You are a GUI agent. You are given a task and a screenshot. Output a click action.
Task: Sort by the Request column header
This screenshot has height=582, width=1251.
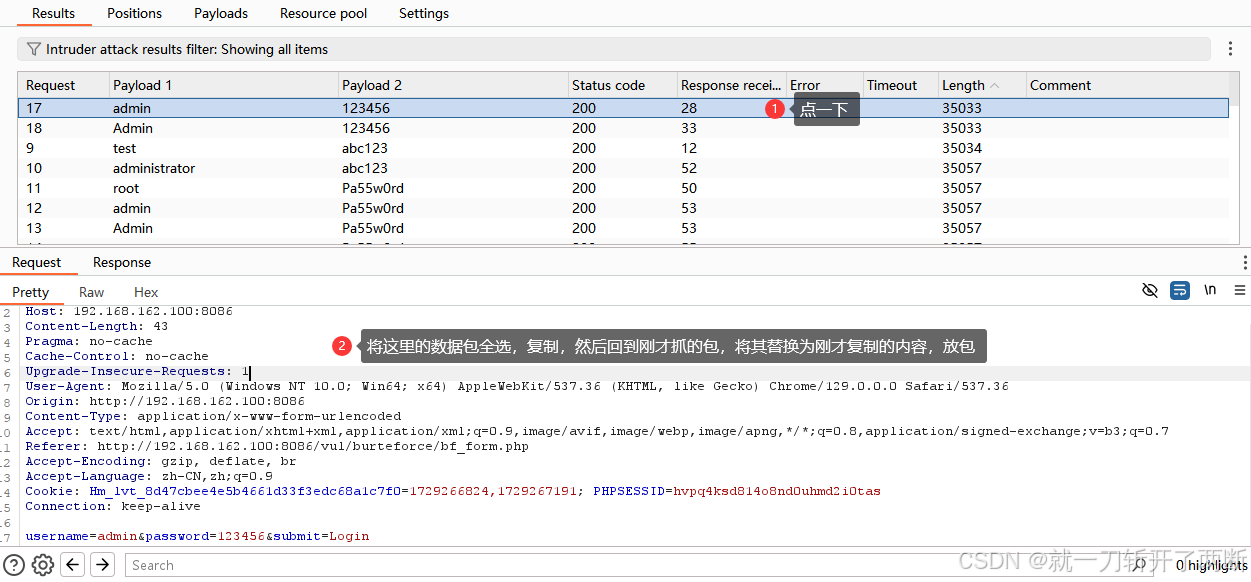point(63,85)
